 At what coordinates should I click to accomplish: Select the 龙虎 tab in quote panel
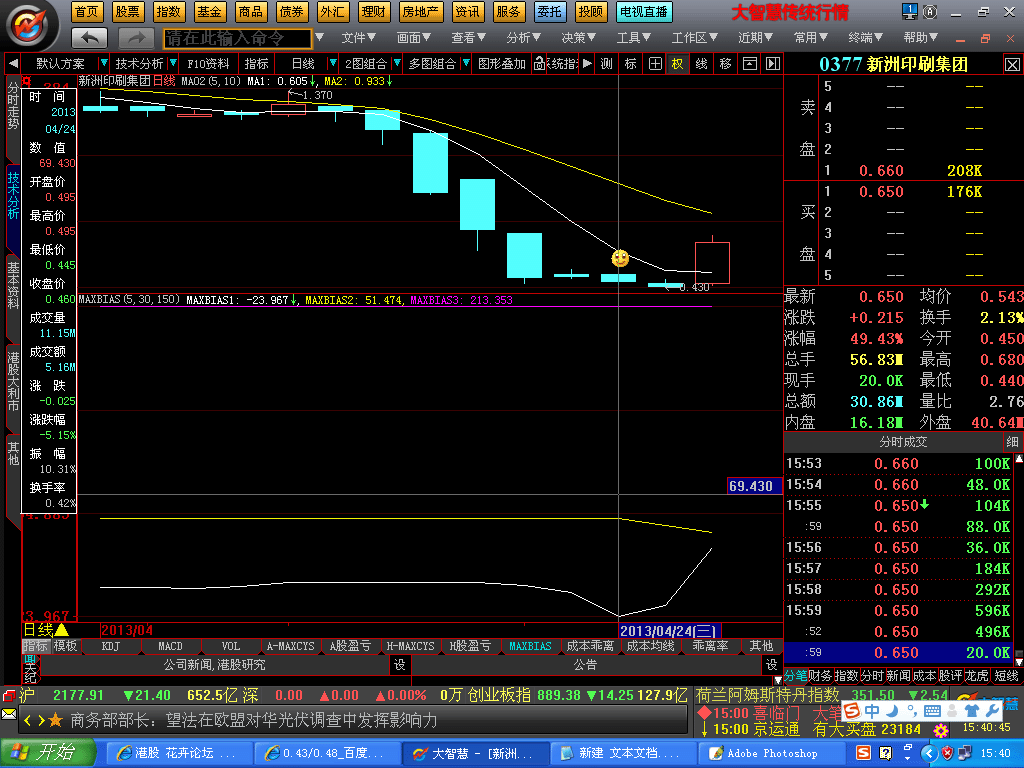[x=977, y=676]
